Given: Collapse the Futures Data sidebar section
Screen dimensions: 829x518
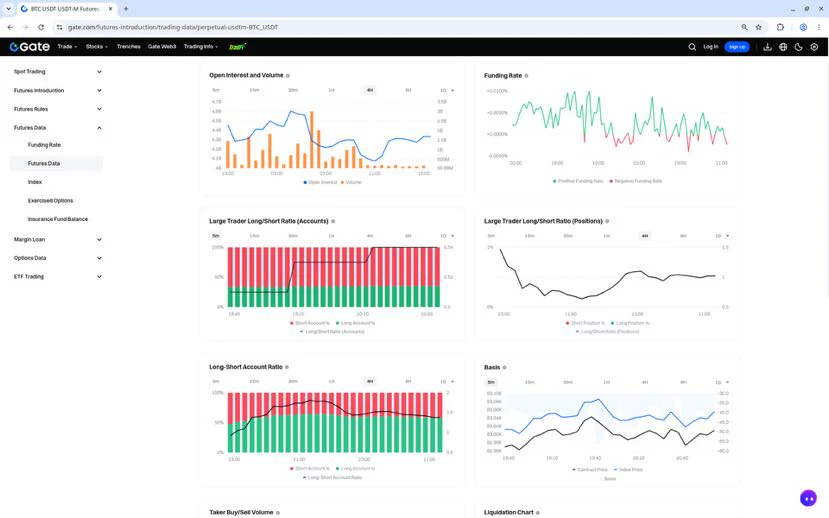Looking at the screenshot, I should click(58, 128).
